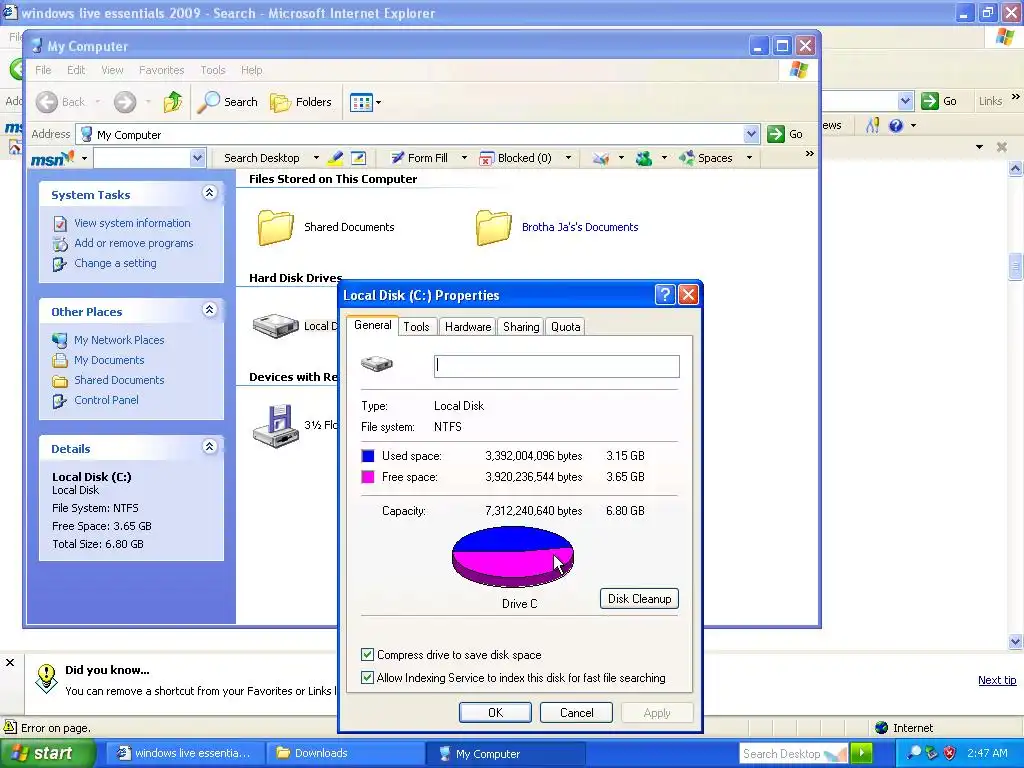
Task: Switch to the Quota tab
Action: [x=565, y=327]
